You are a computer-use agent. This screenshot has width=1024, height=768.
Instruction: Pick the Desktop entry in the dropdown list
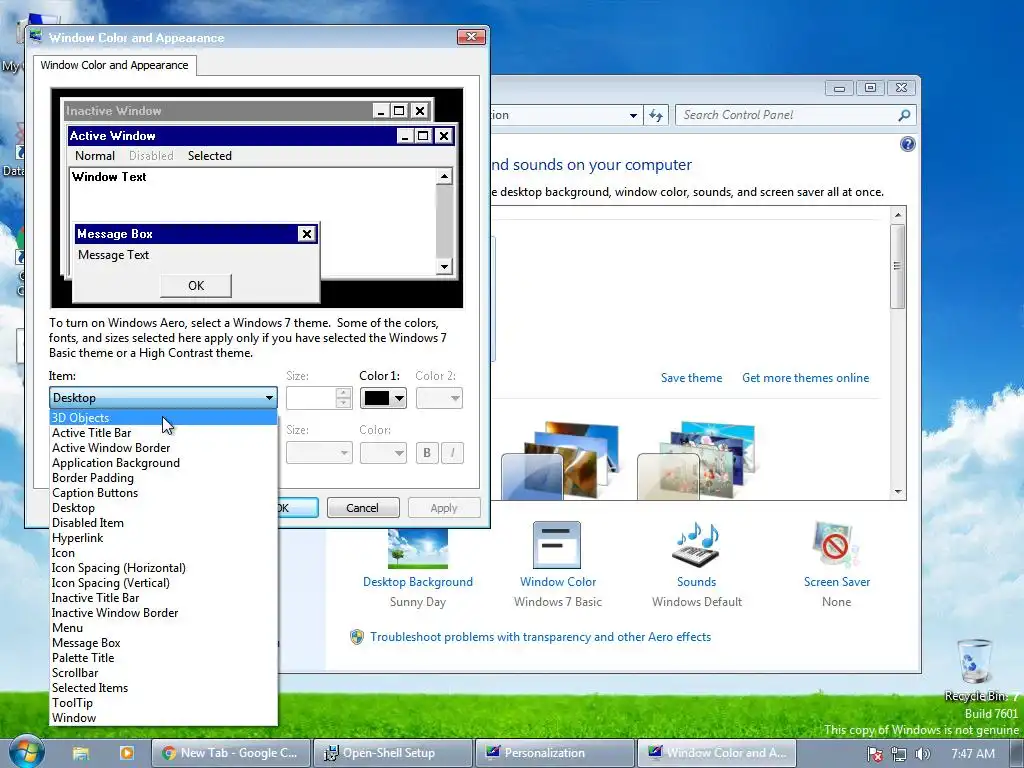tap(163, 508)
